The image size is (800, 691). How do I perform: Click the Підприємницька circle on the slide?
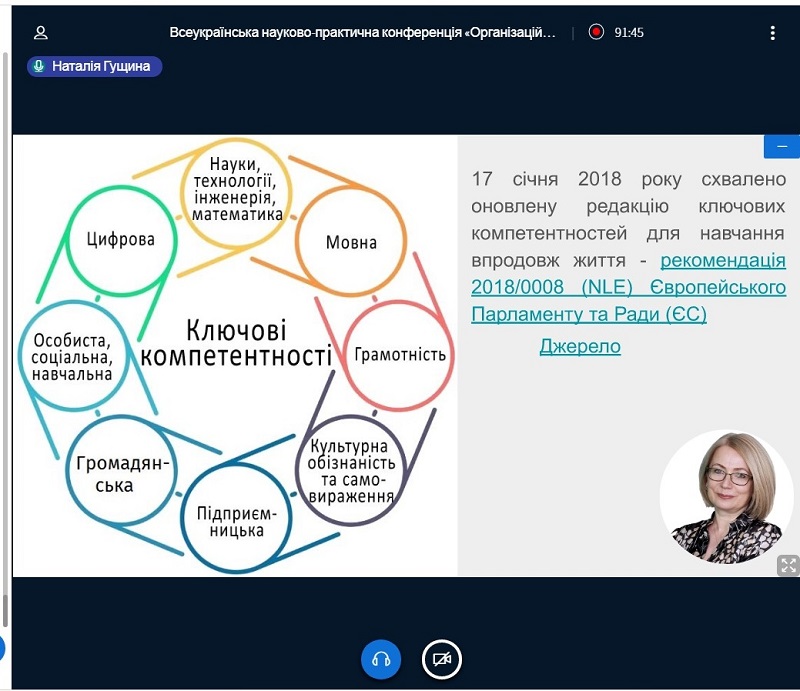tap(230, 519)
